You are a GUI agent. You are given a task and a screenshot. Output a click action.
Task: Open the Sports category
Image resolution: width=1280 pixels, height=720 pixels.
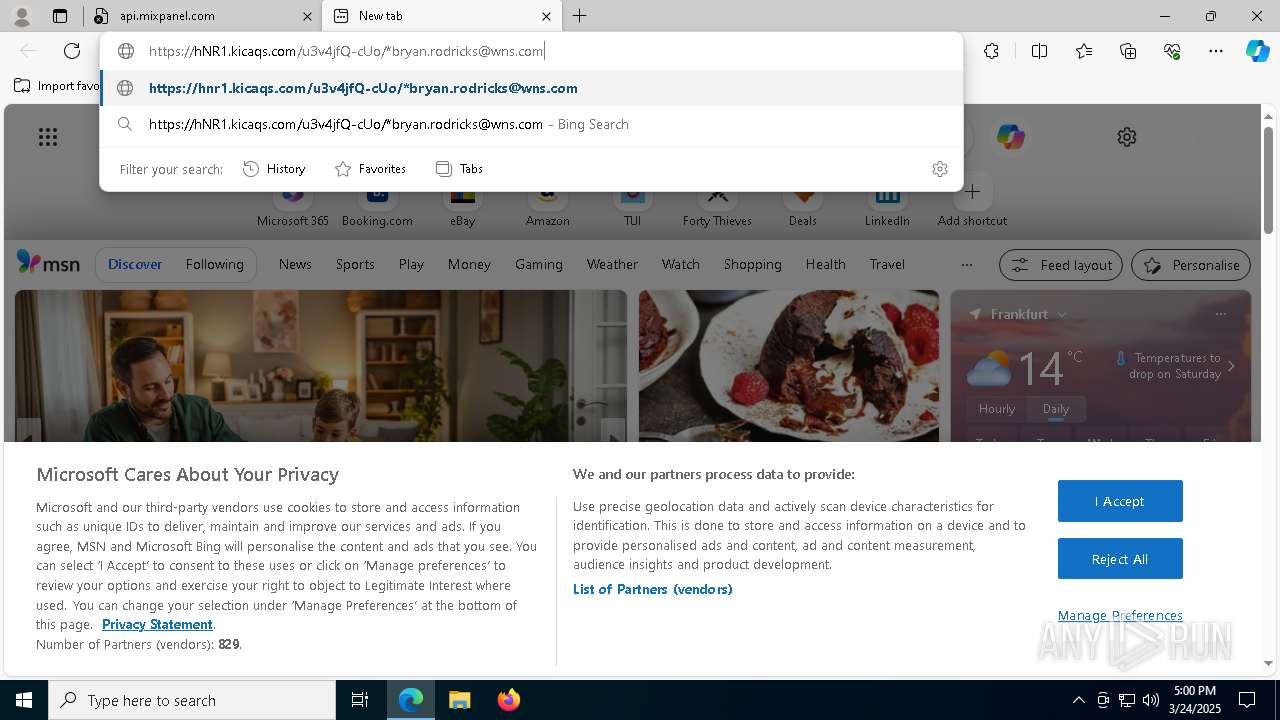tap(355, 265)
